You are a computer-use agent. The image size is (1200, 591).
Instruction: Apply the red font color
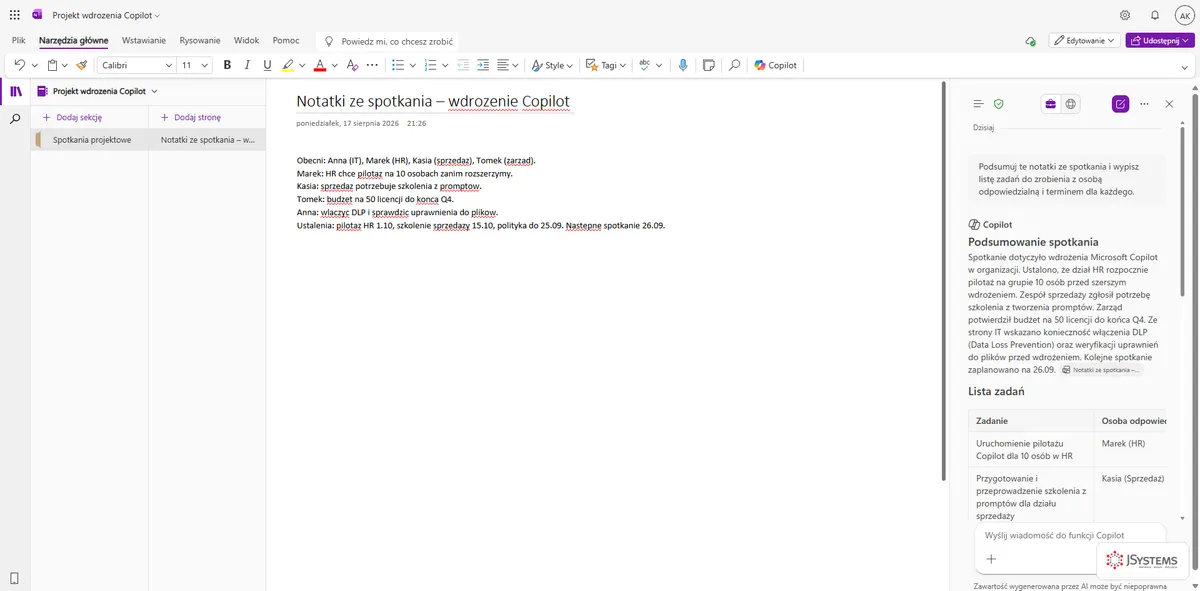coord(319,65)
